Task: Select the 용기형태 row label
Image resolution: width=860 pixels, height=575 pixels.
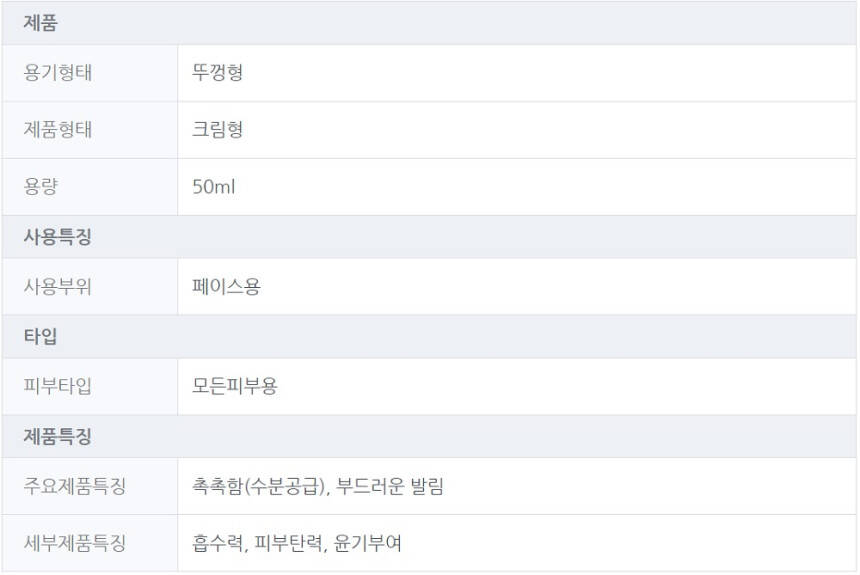Action: pos(58,73)
